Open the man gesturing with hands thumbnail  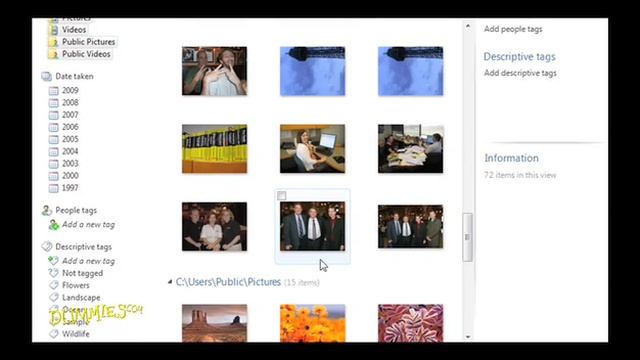[x=214, y=71]
